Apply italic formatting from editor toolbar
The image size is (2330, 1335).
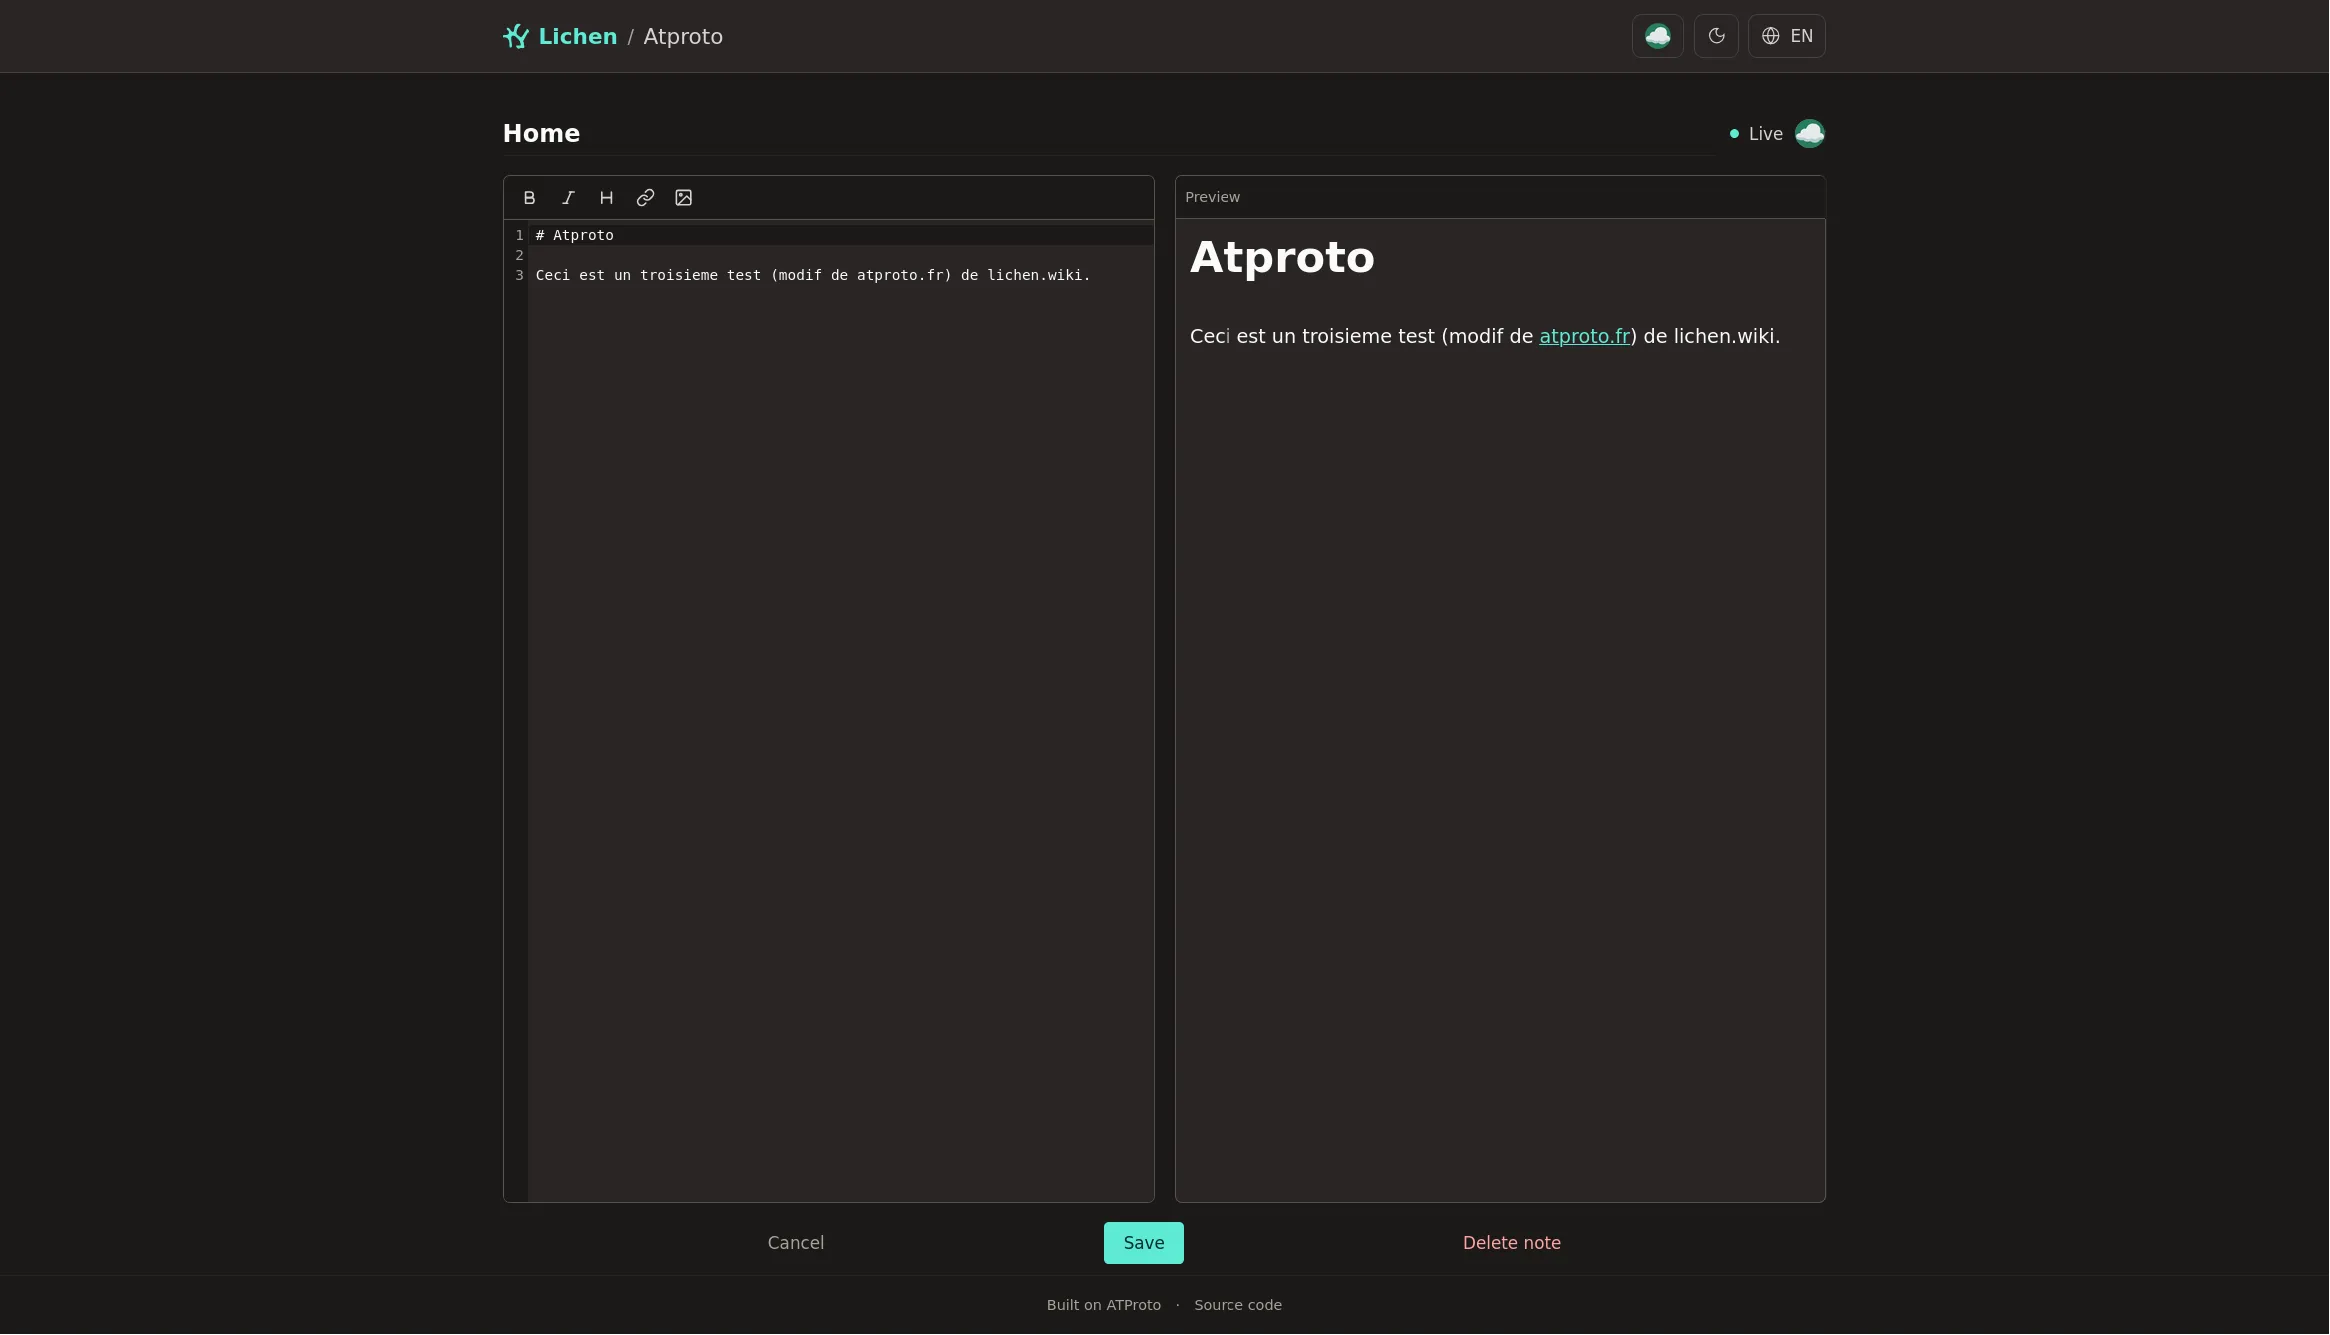(568, 198)
